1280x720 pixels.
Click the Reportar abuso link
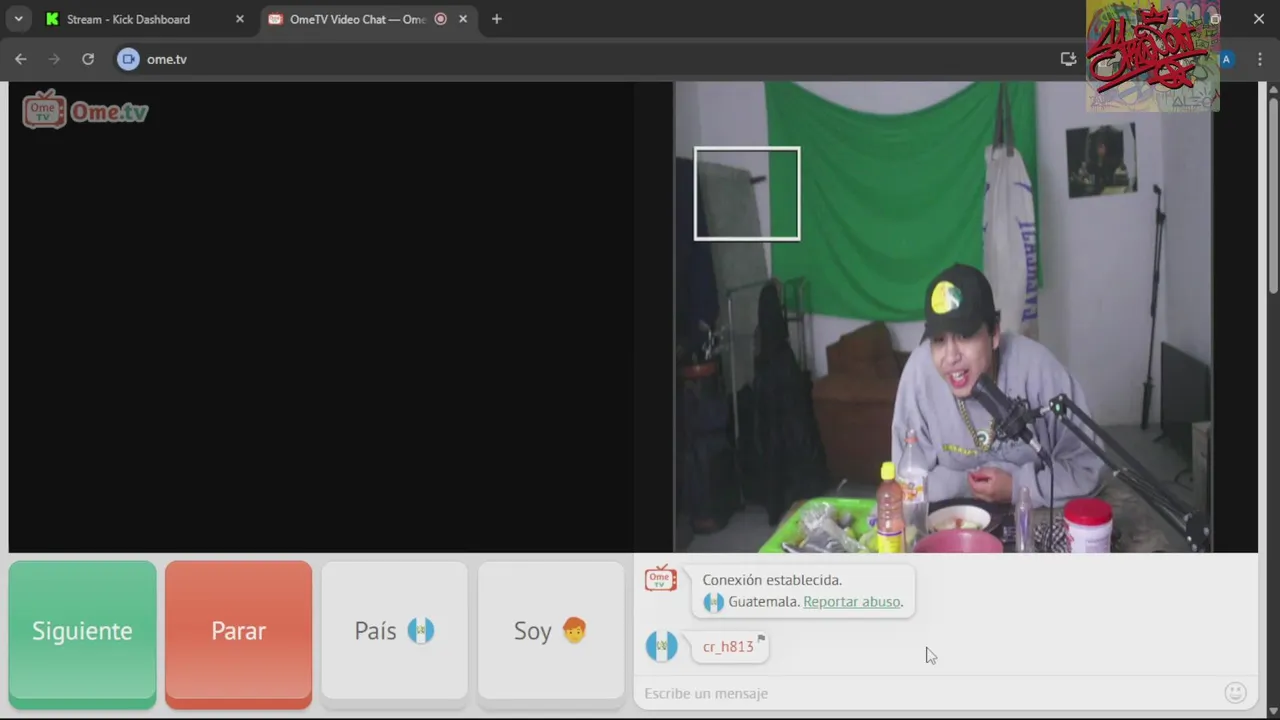point(852,602)
